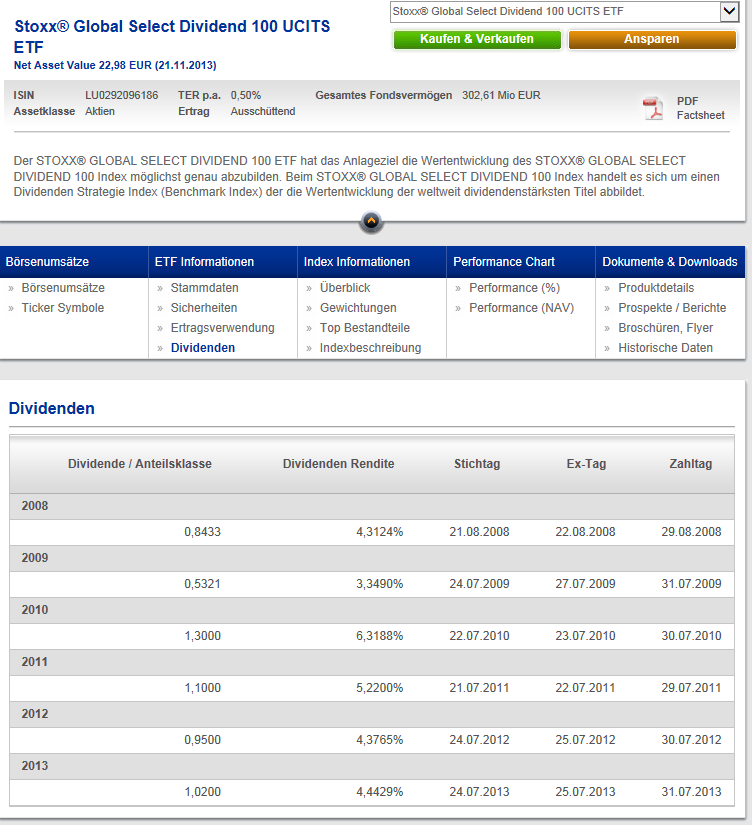Click the fund volume 302,61 Mio EUR
The height and width of the screenshot is (825, 752).
tap(502, 95)
